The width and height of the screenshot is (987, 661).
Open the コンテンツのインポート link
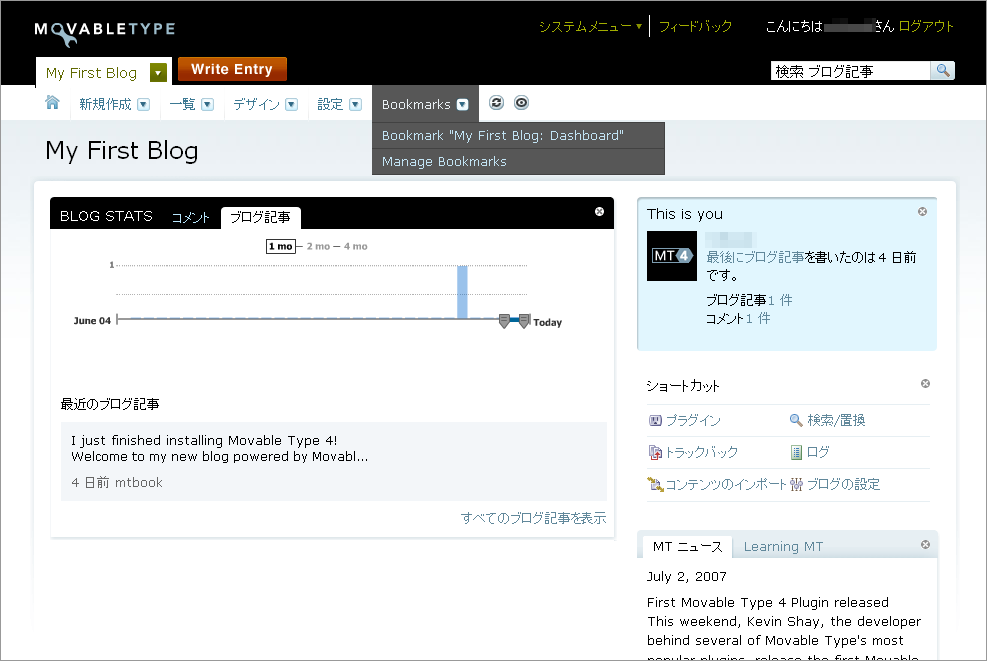[x=726, y=484]
